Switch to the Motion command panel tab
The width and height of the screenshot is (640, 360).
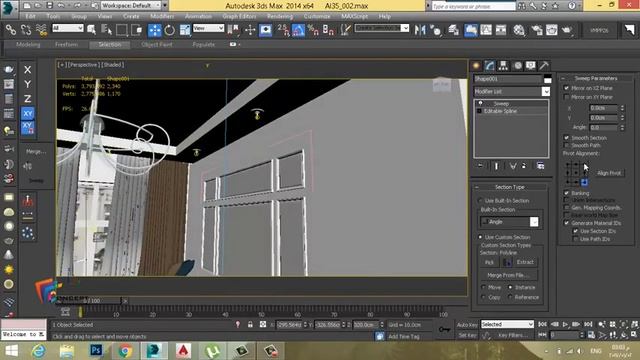[x=518, y=66]
